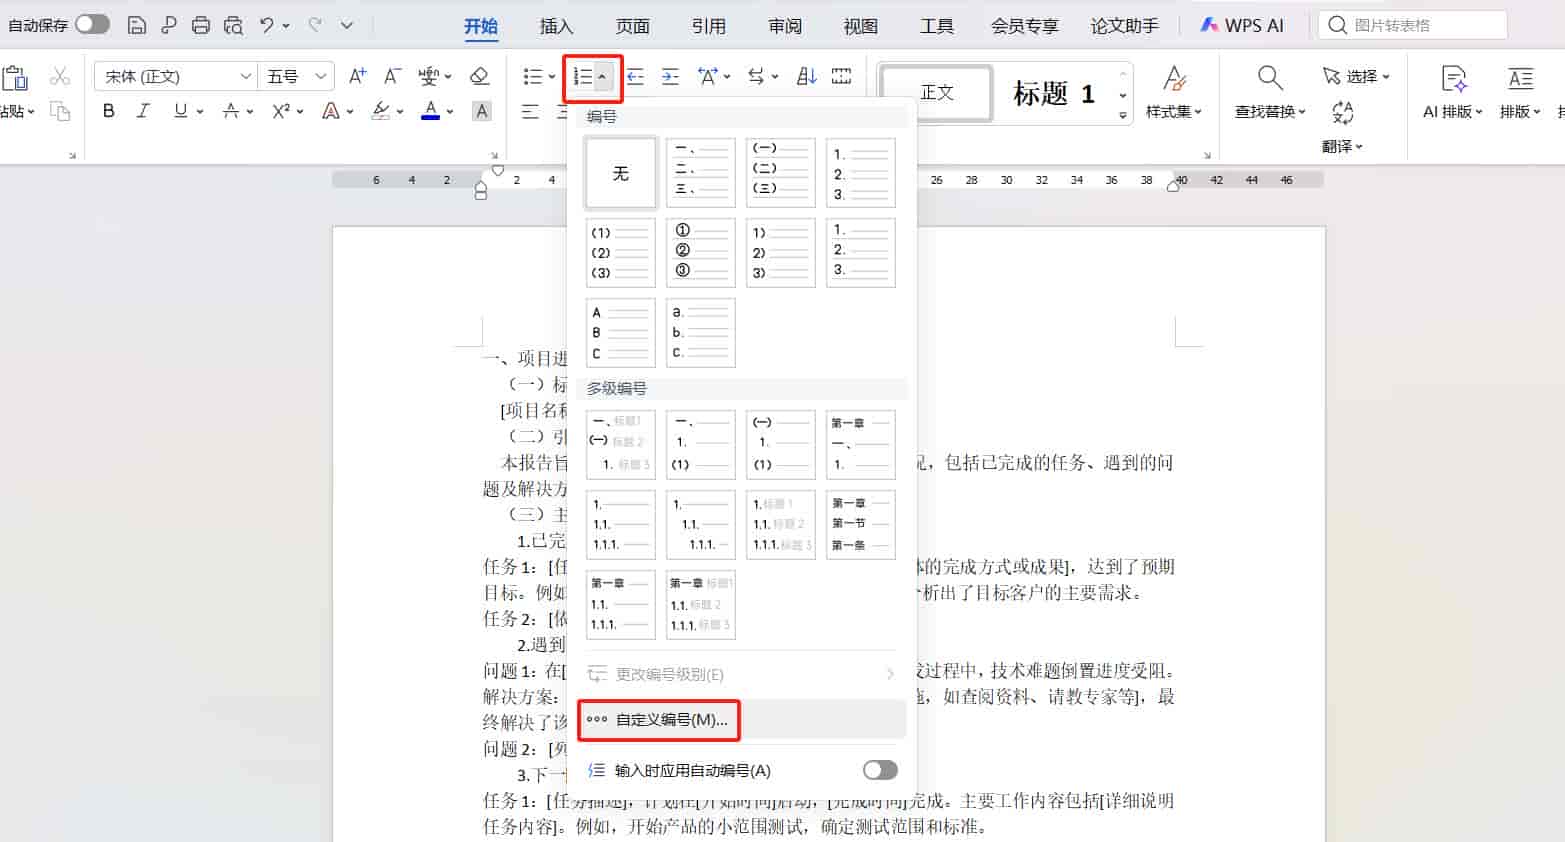Toggle italic formatting
The height and width of the screenshot is (842, 1565).
pyautogui.click(x=143, y=111)
